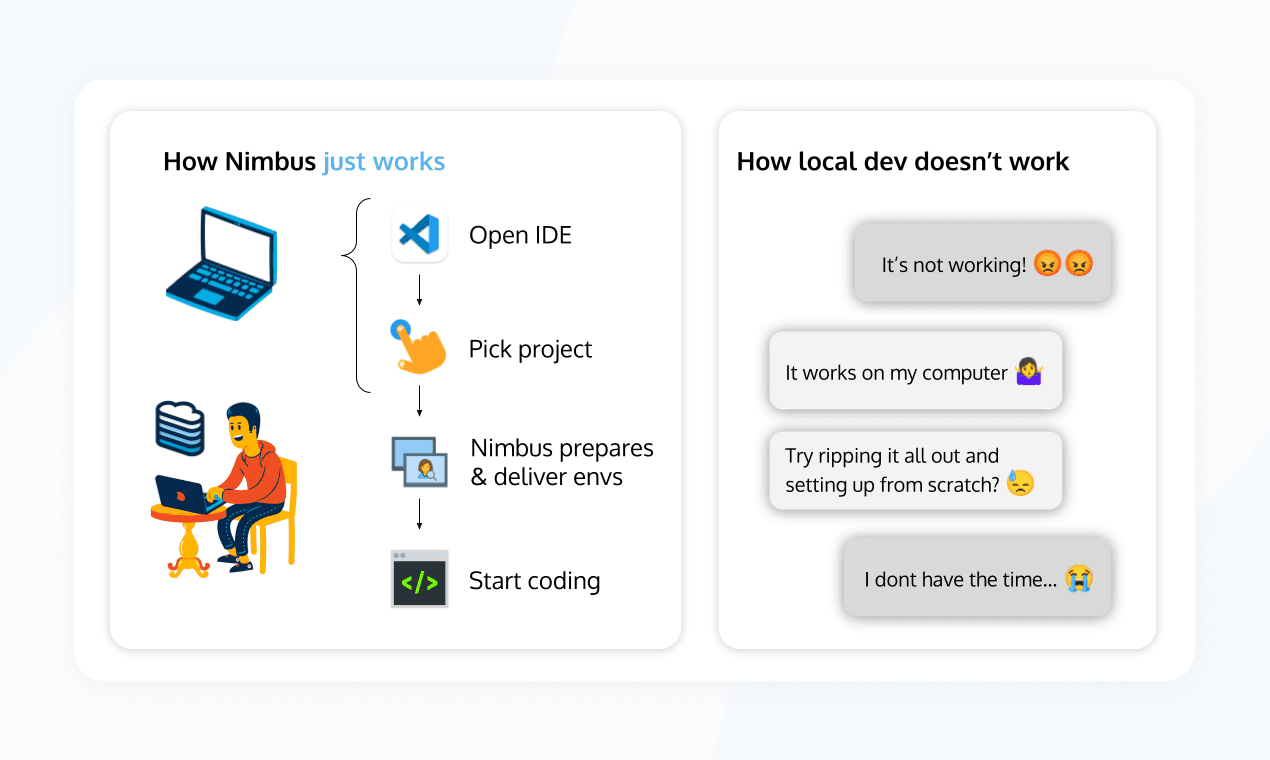
Task: Click the Nimbus environments screens icon
Action: (419, 462)
